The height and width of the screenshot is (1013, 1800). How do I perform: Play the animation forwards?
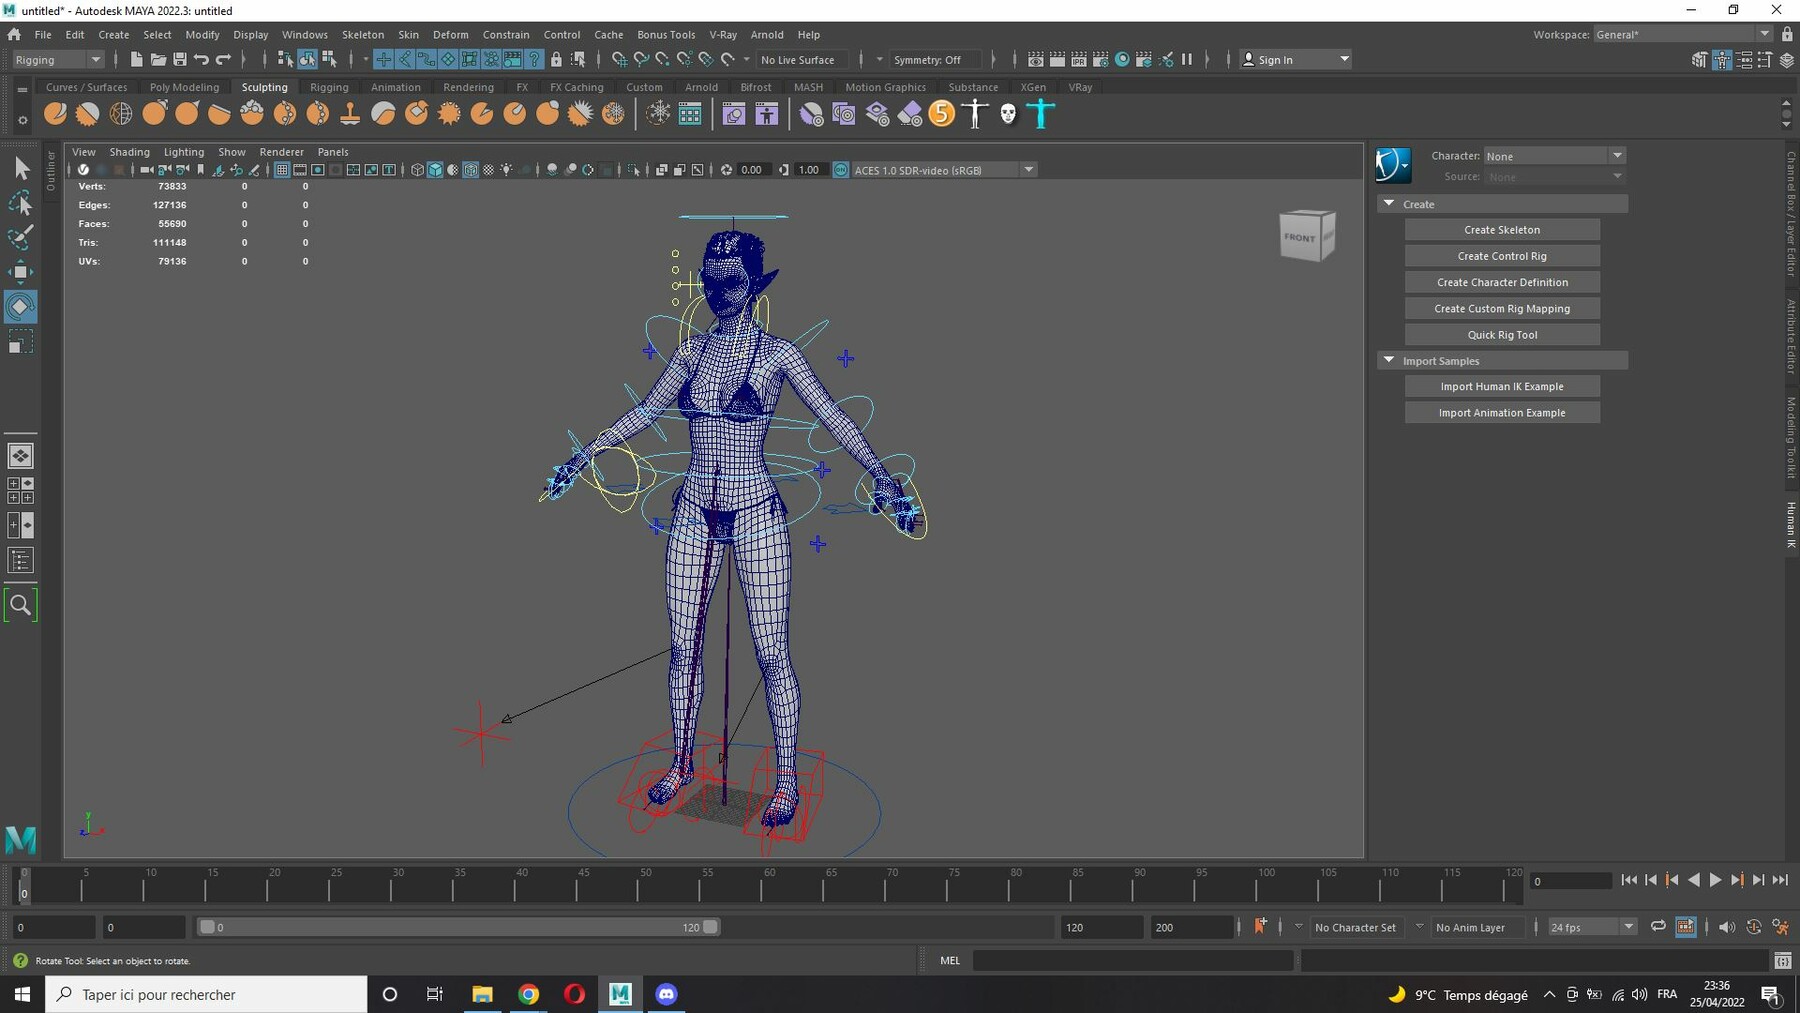(x=1715, y=880)
